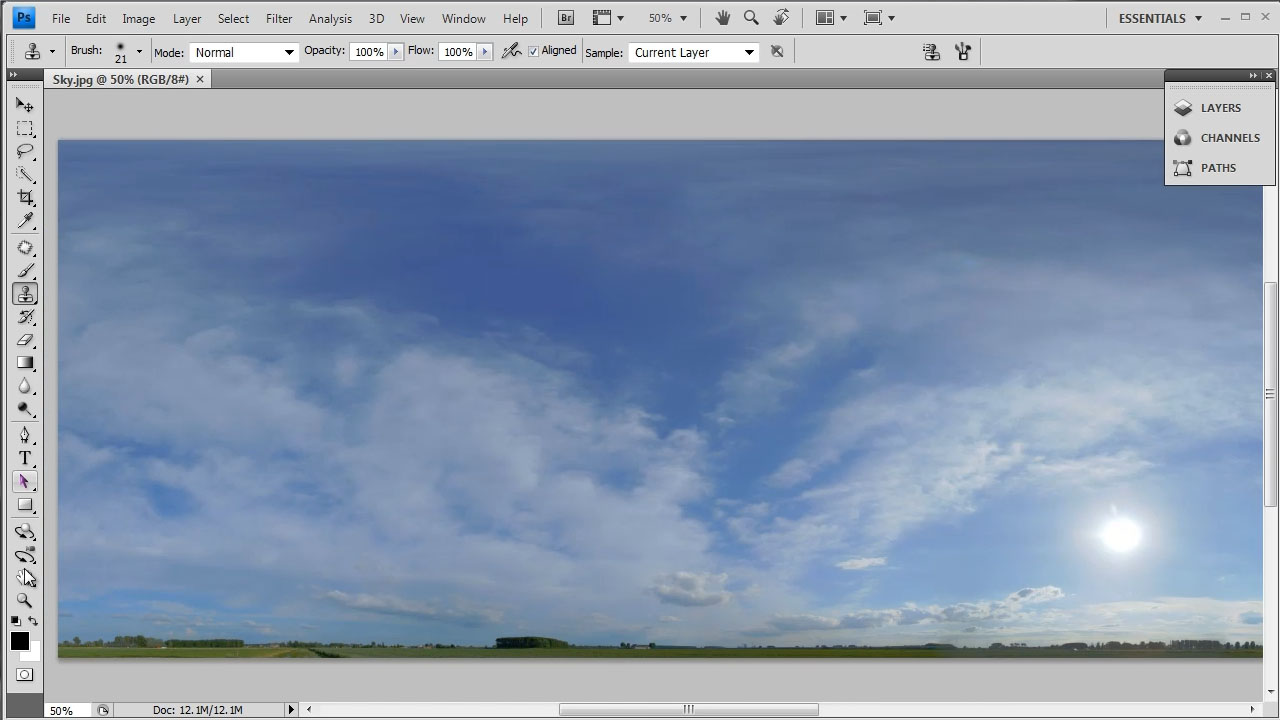Image resolution: width=1280 pixels, height=720 pixels.
Task: Select the Move tool
Action: click(25, 105)
